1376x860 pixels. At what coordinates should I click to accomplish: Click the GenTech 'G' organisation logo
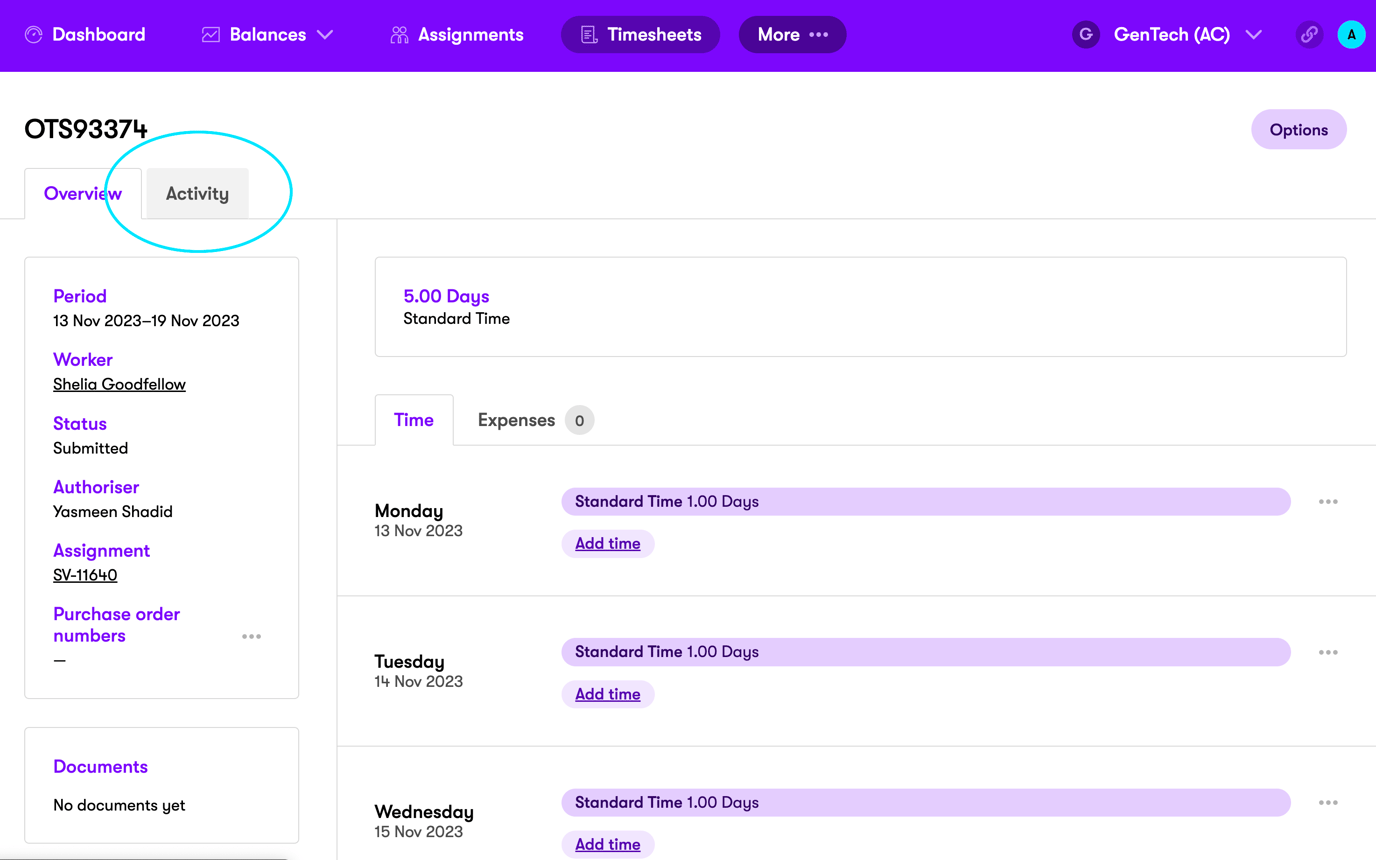[x=1085, y=35]
